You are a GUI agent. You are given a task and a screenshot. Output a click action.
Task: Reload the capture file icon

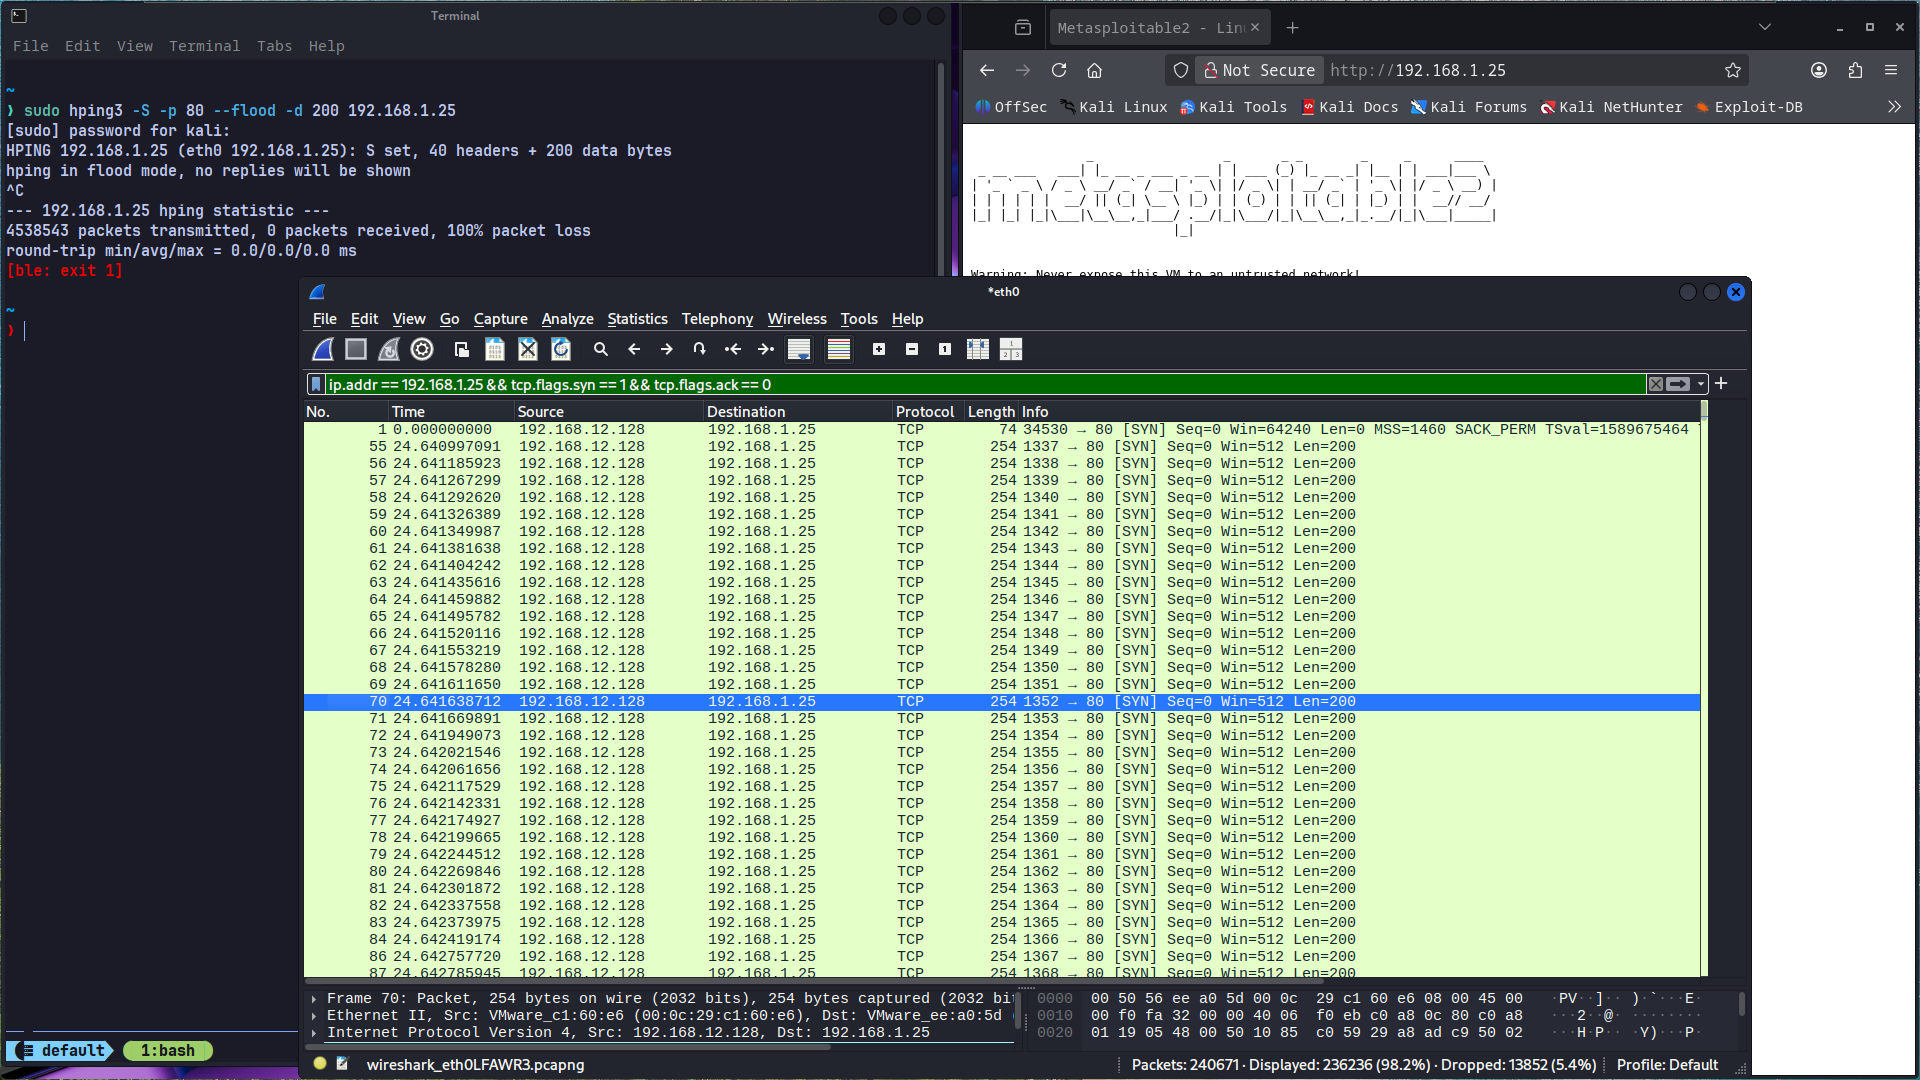[x=561, y=349]
